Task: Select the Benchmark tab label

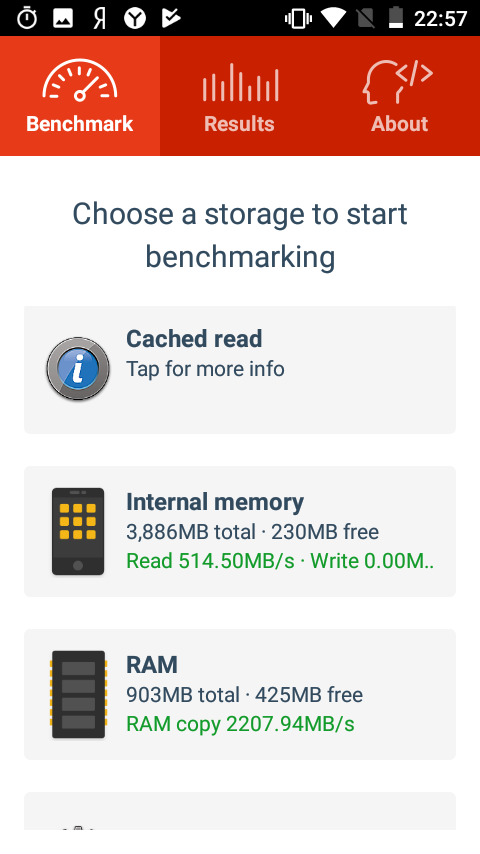Action: pos(80,124)
